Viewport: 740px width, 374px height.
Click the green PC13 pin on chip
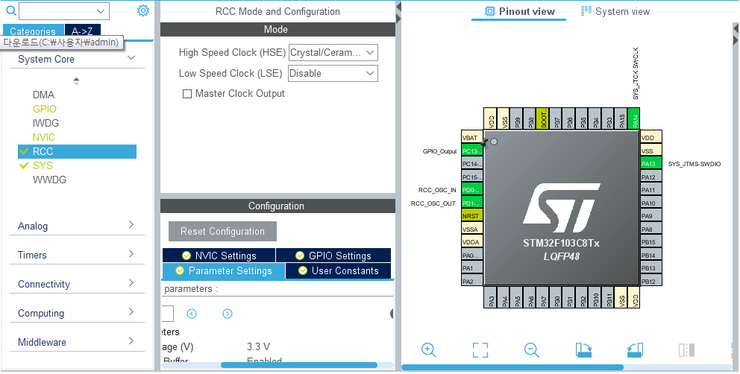pos(472,151)
